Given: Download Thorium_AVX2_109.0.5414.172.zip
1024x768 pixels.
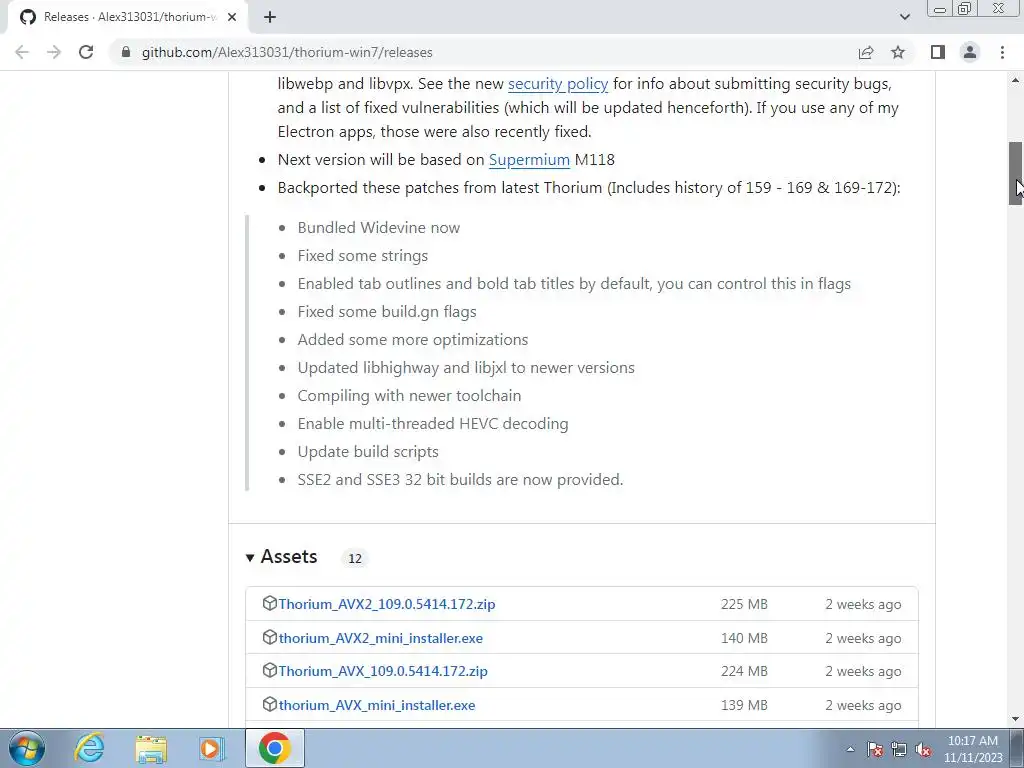Looking at the screenshot, I should point(387,604).
